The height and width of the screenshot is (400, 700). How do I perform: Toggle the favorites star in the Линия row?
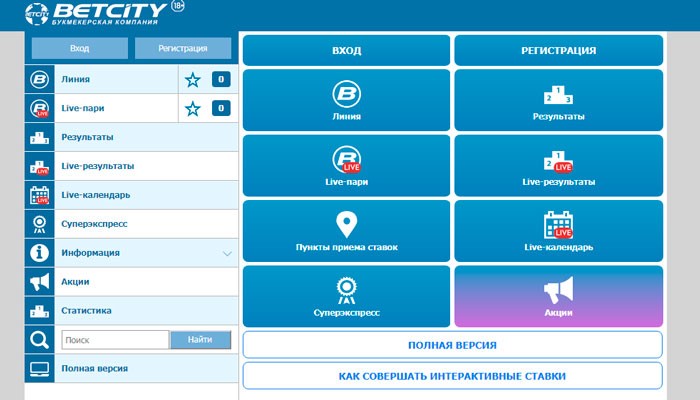click(193, 80)
